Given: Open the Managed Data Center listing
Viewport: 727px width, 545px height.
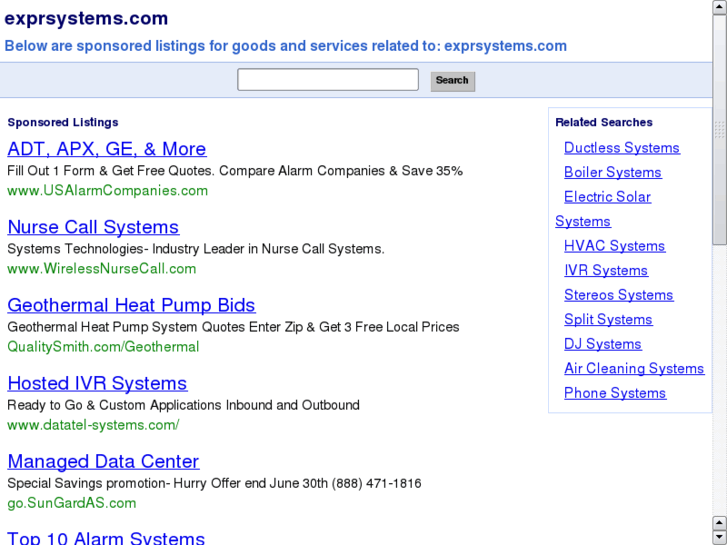Looking at the screenshot, I should click(x=103, y=462).
